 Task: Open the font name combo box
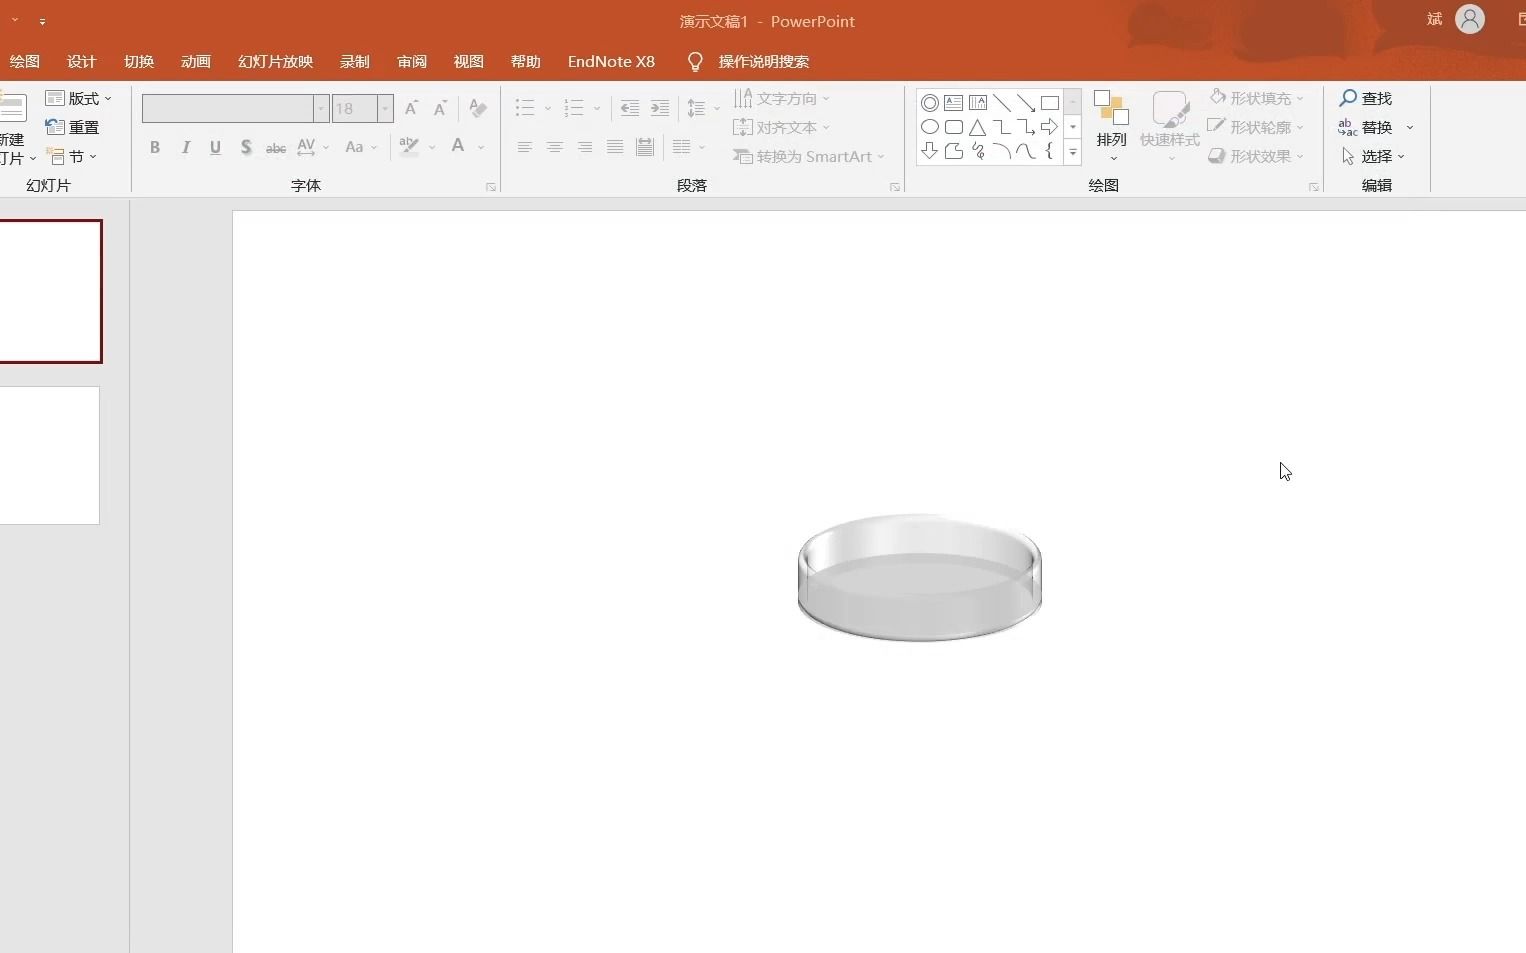tap(235, 108)
